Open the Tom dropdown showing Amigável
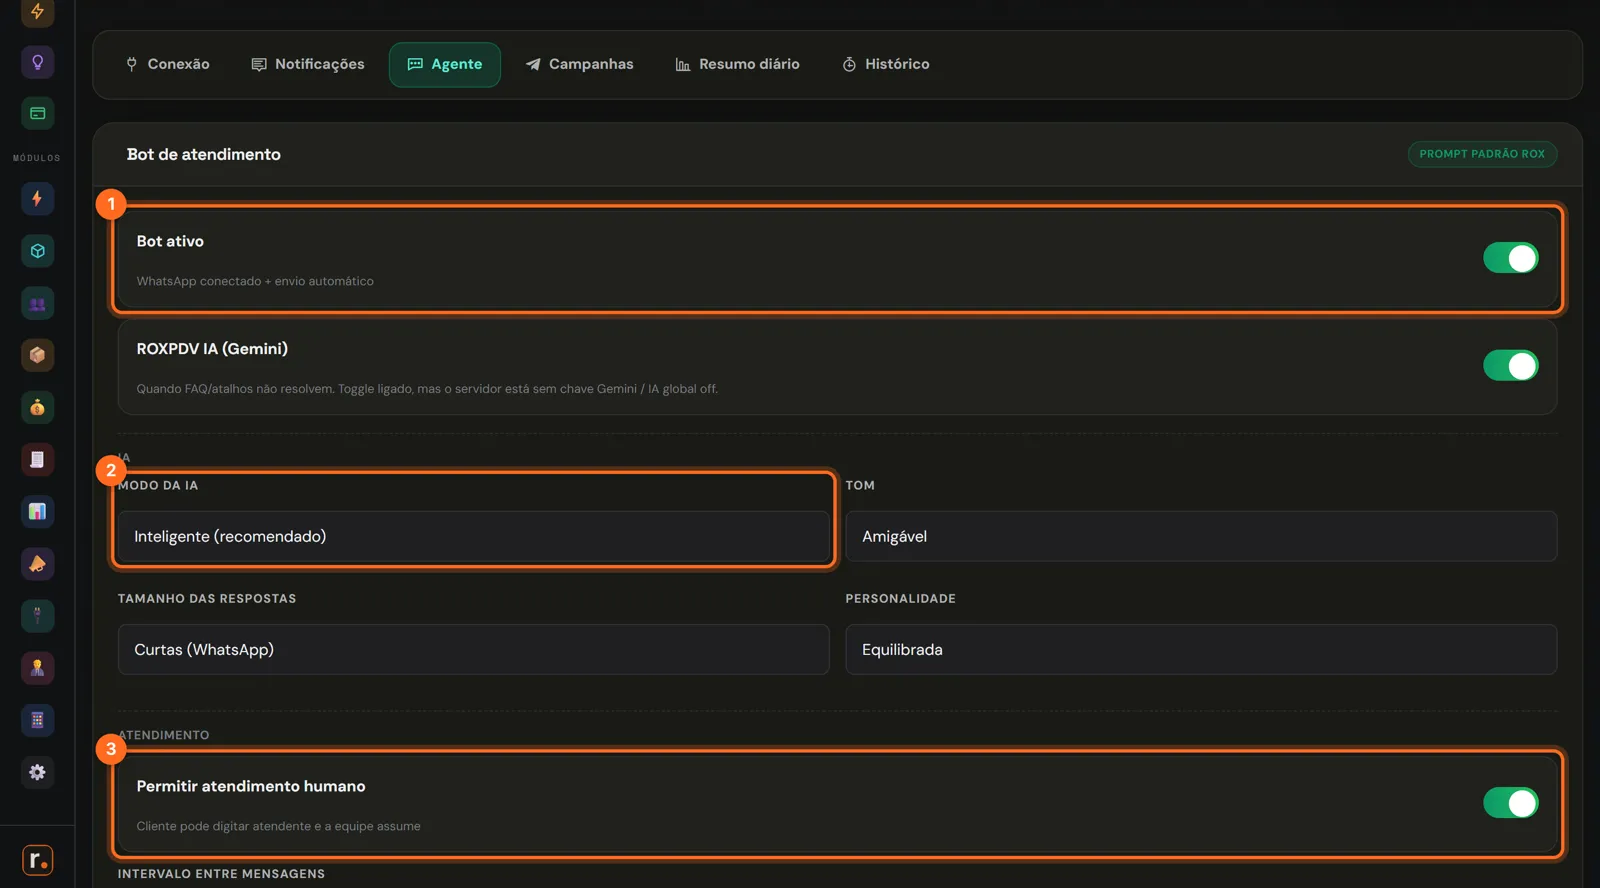This screenshot has width=1600, height=888. pos(1201,536)
